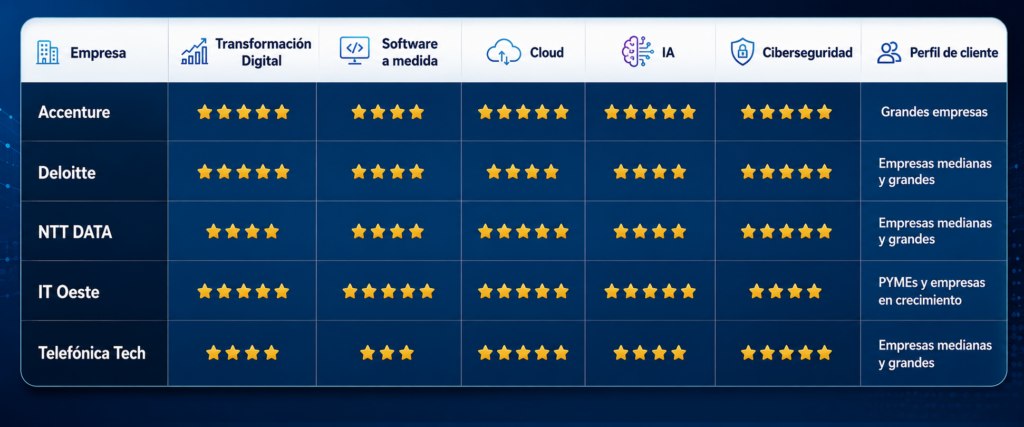
Task: Click Accenture's Transformación Digital star rating
Action: (x=243, y=112)
